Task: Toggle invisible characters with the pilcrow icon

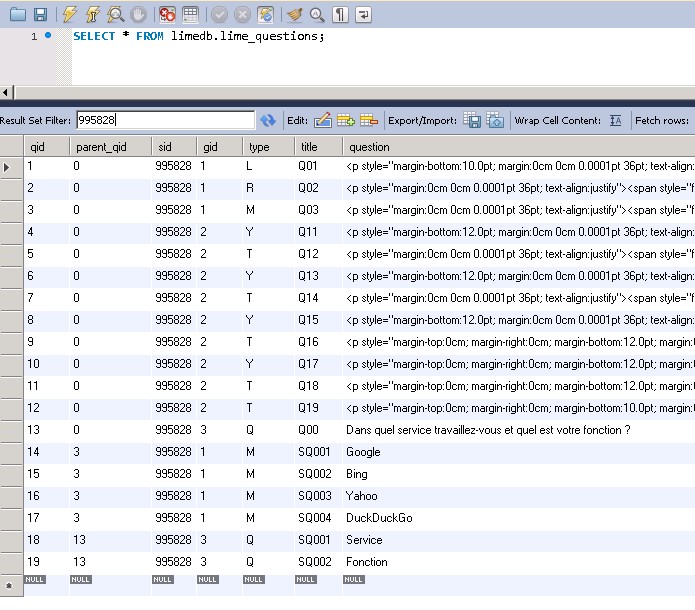Action: 340,14
